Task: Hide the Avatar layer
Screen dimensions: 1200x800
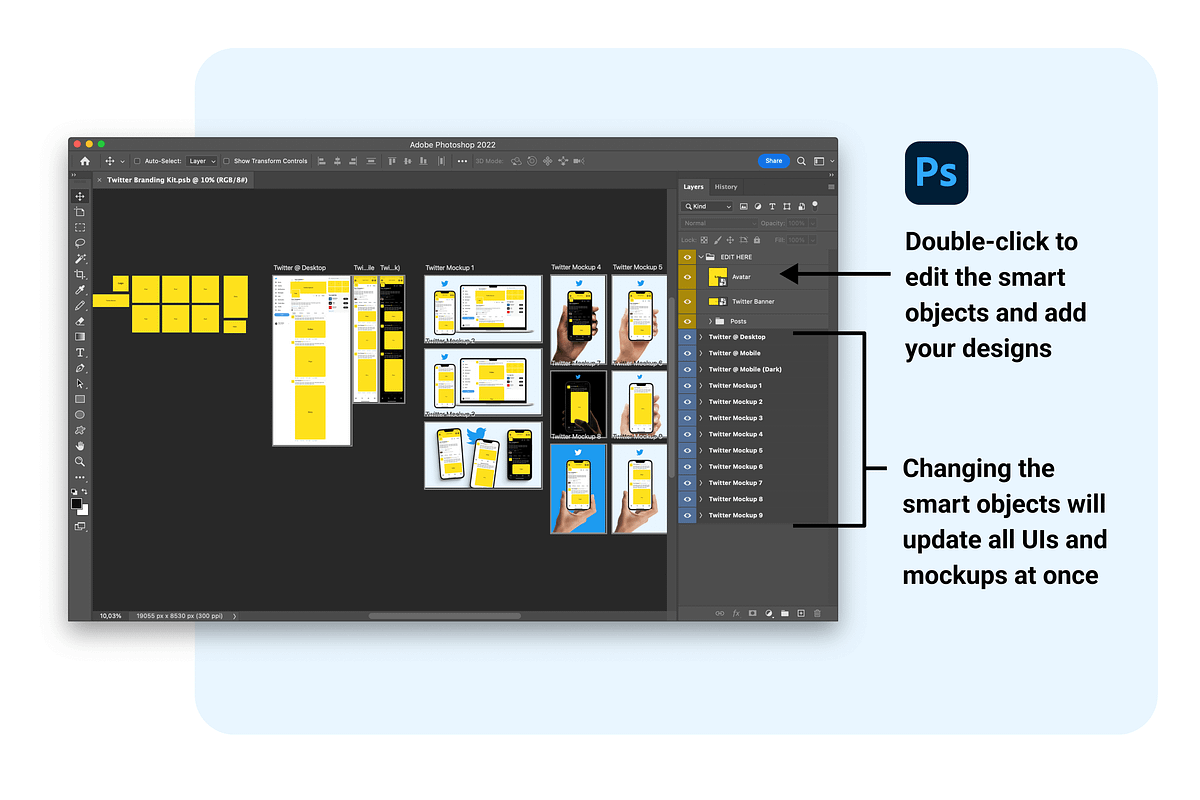Action: [687, 277]
